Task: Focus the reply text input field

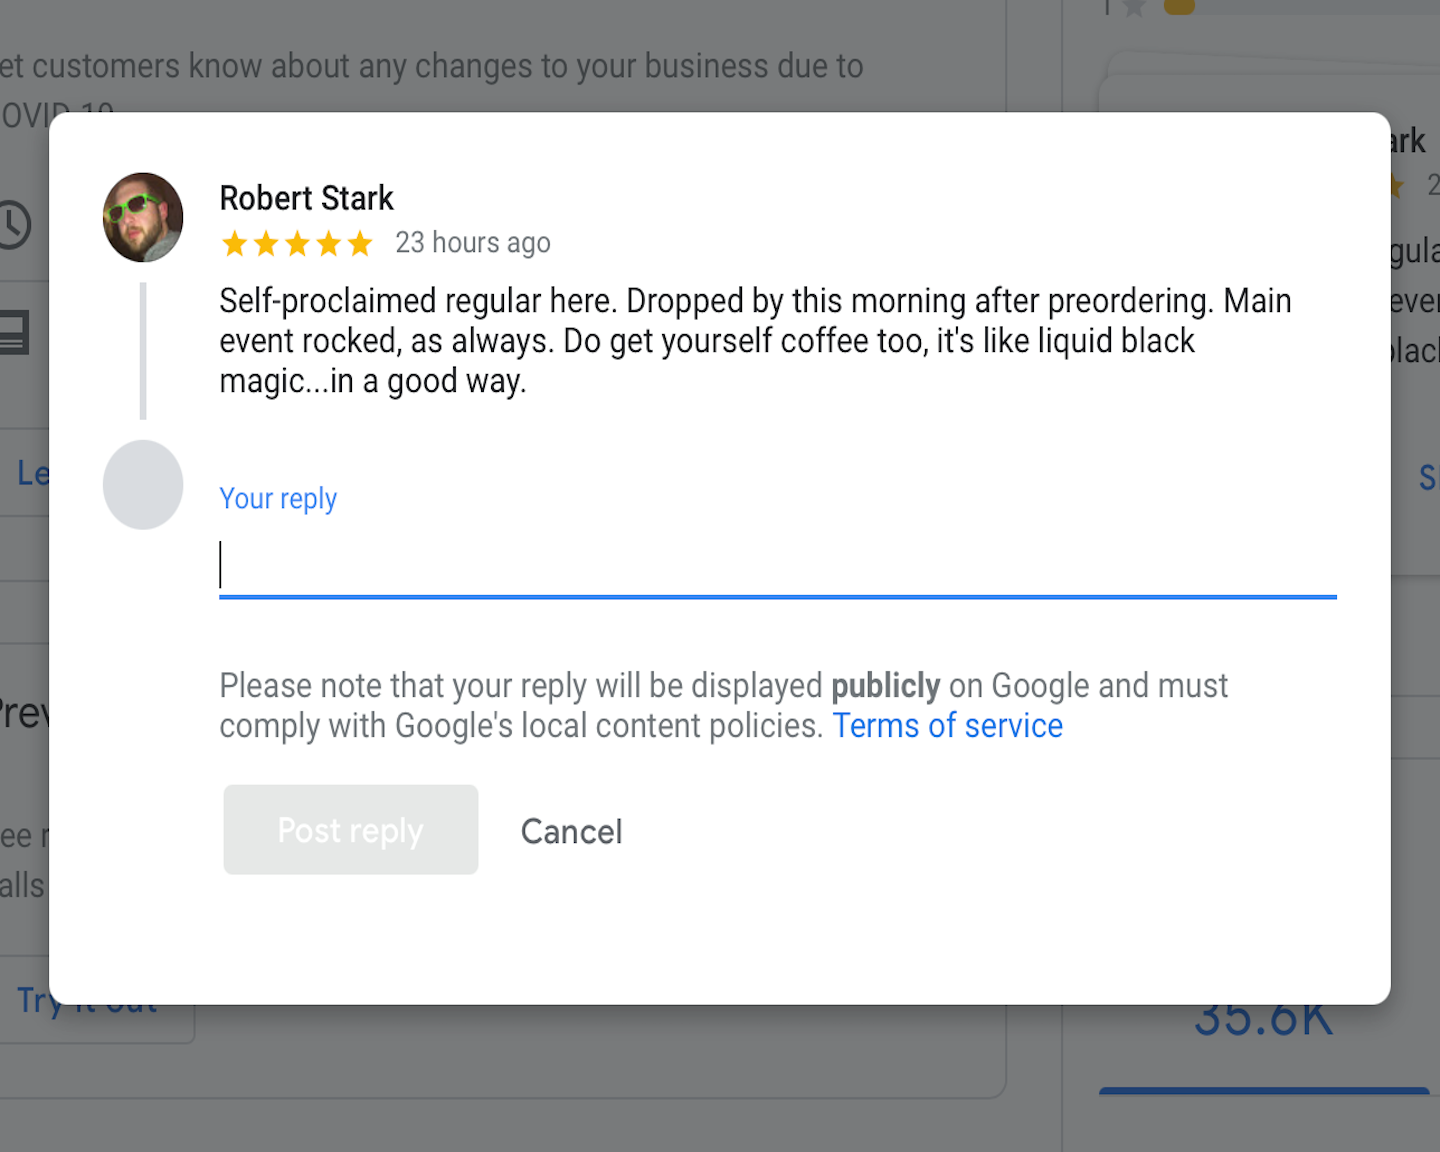Action: 777,566
